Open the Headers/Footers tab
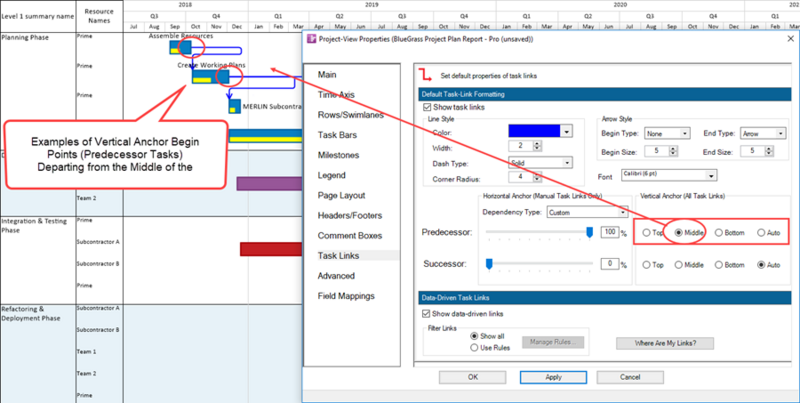 point(349,215)
